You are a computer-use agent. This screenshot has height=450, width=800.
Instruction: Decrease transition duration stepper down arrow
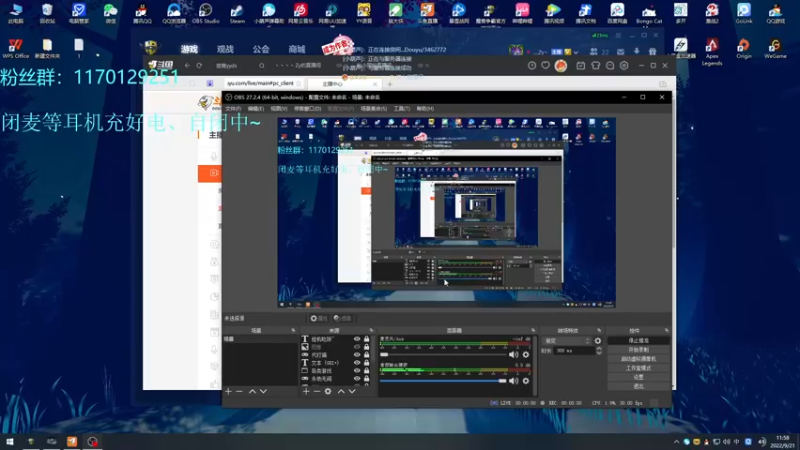[x=599, y=353]
